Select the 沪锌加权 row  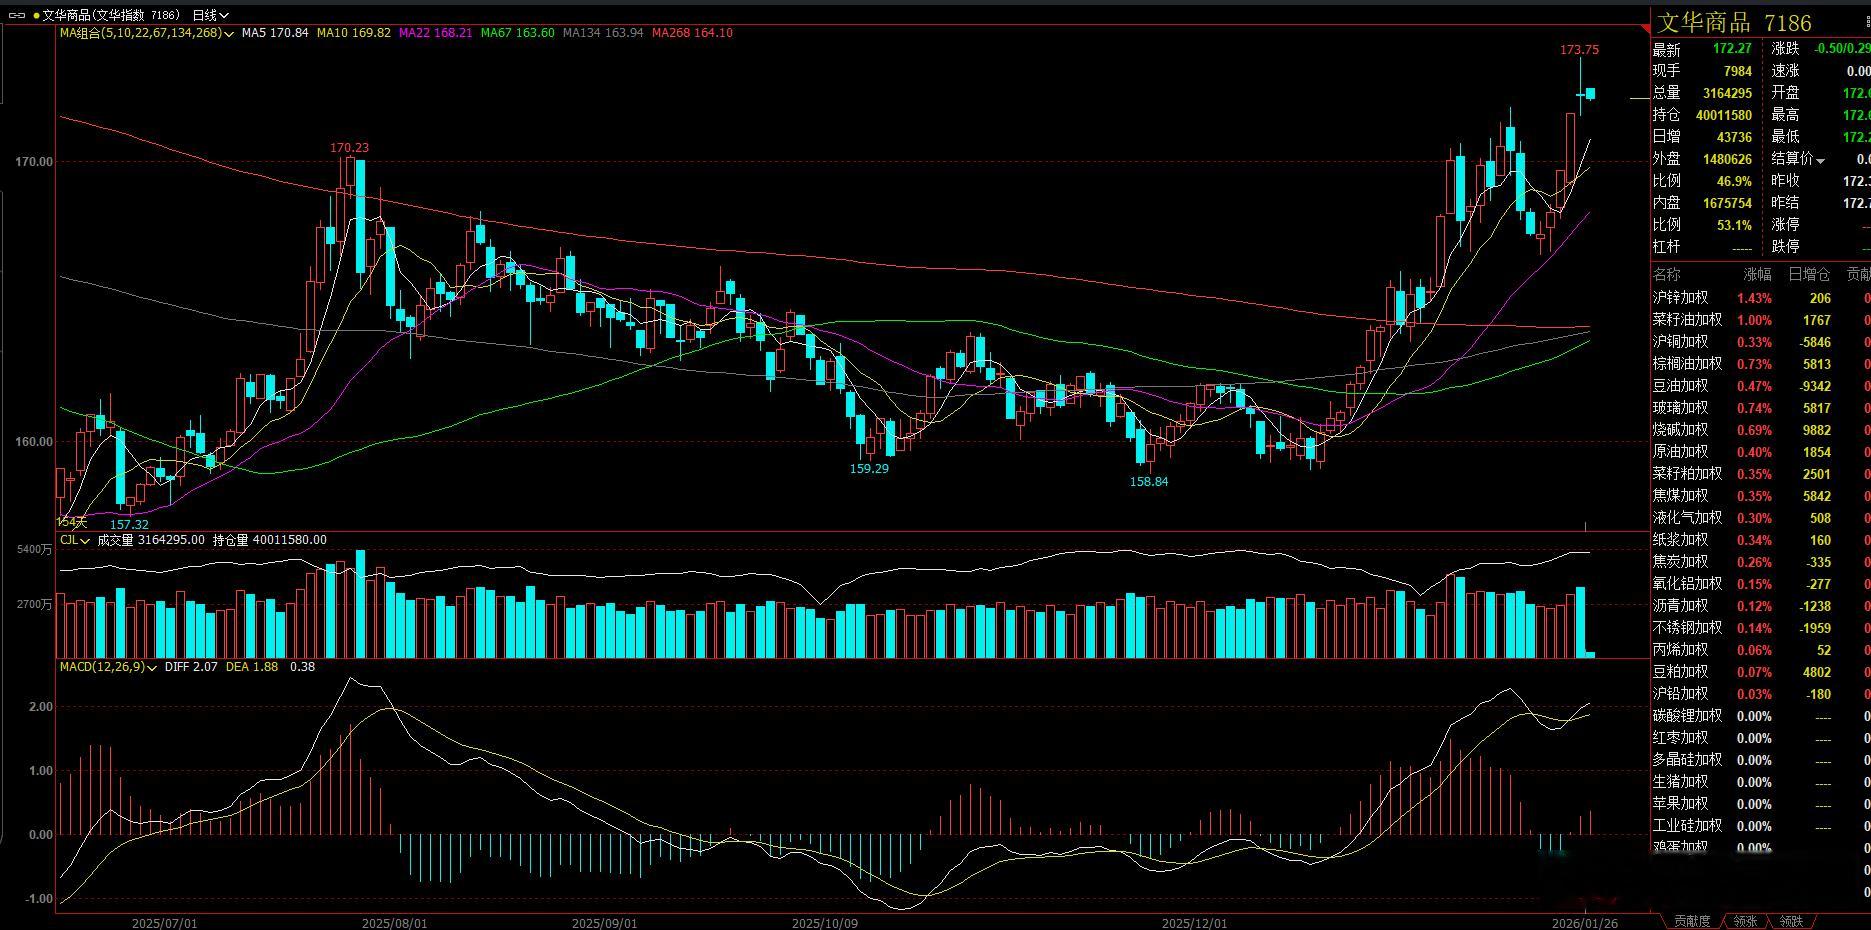click(x=1760, y=298)
